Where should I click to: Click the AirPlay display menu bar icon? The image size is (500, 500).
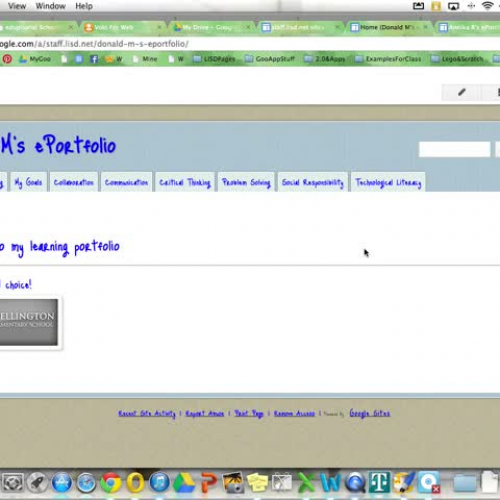[x=453, y=6]
